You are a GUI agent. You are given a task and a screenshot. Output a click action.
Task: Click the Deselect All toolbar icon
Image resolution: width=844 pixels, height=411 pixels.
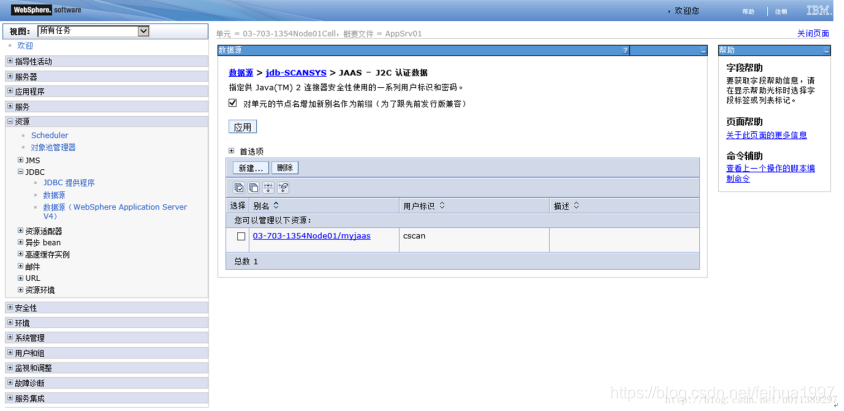pyautogui.click(x=253, y=188)
